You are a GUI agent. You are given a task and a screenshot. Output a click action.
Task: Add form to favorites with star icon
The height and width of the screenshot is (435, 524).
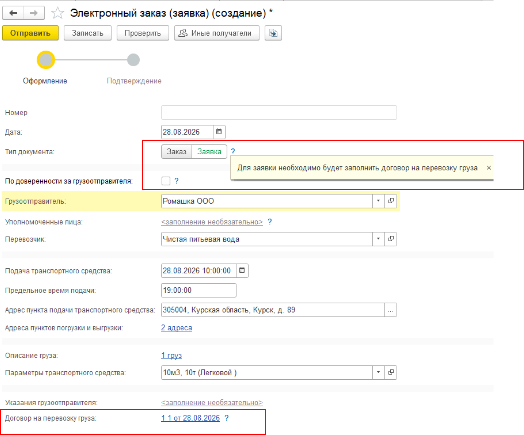click(57, 13)
